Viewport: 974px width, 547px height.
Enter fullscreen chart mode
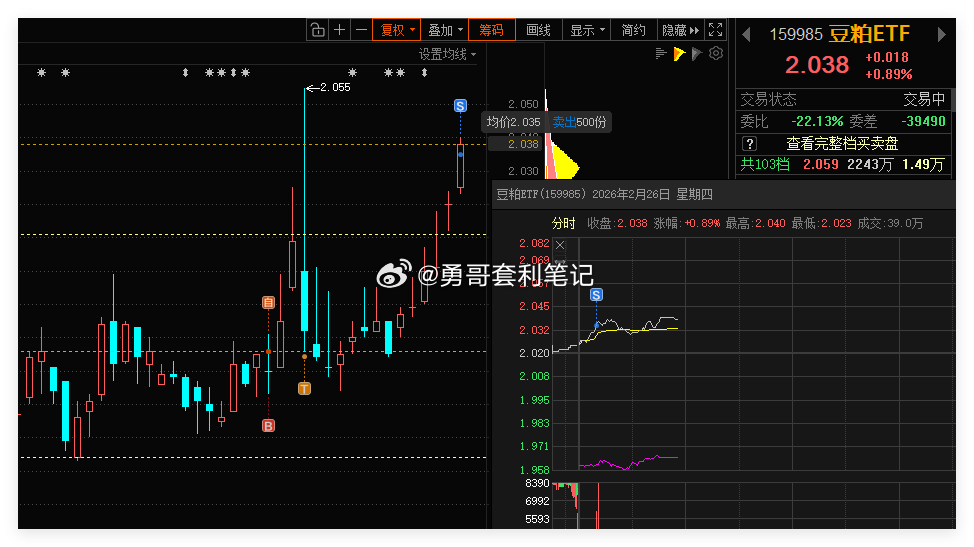pos(716,30)
